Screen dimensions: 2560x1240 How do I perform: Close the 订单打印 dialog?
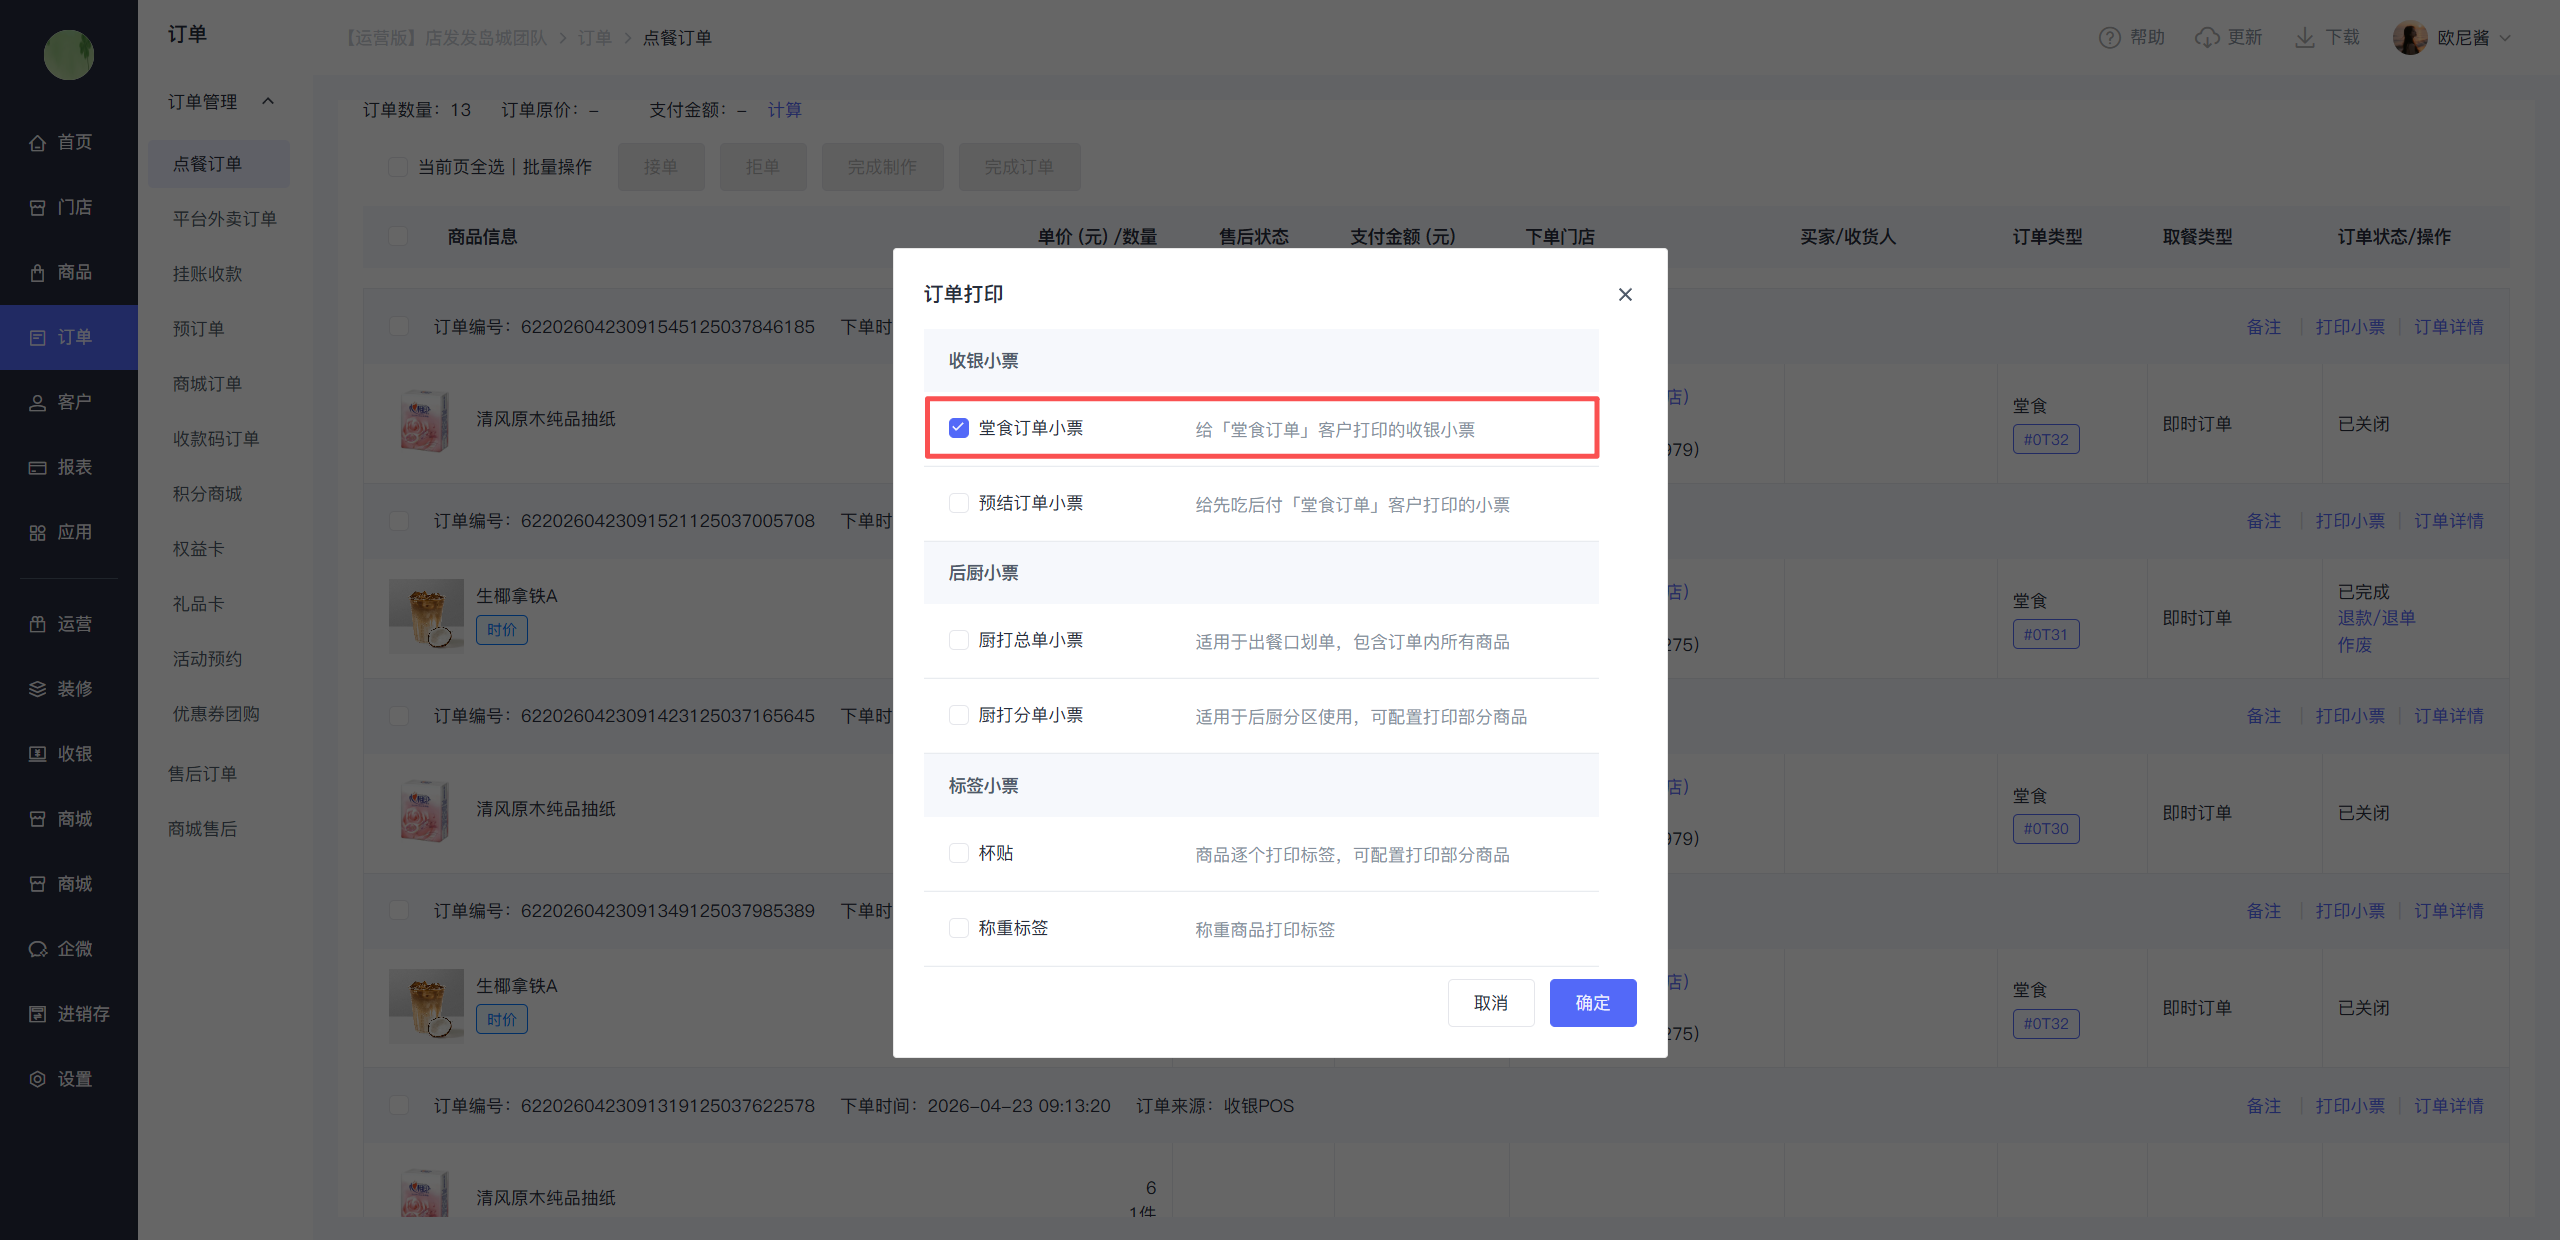[1625, 294]
